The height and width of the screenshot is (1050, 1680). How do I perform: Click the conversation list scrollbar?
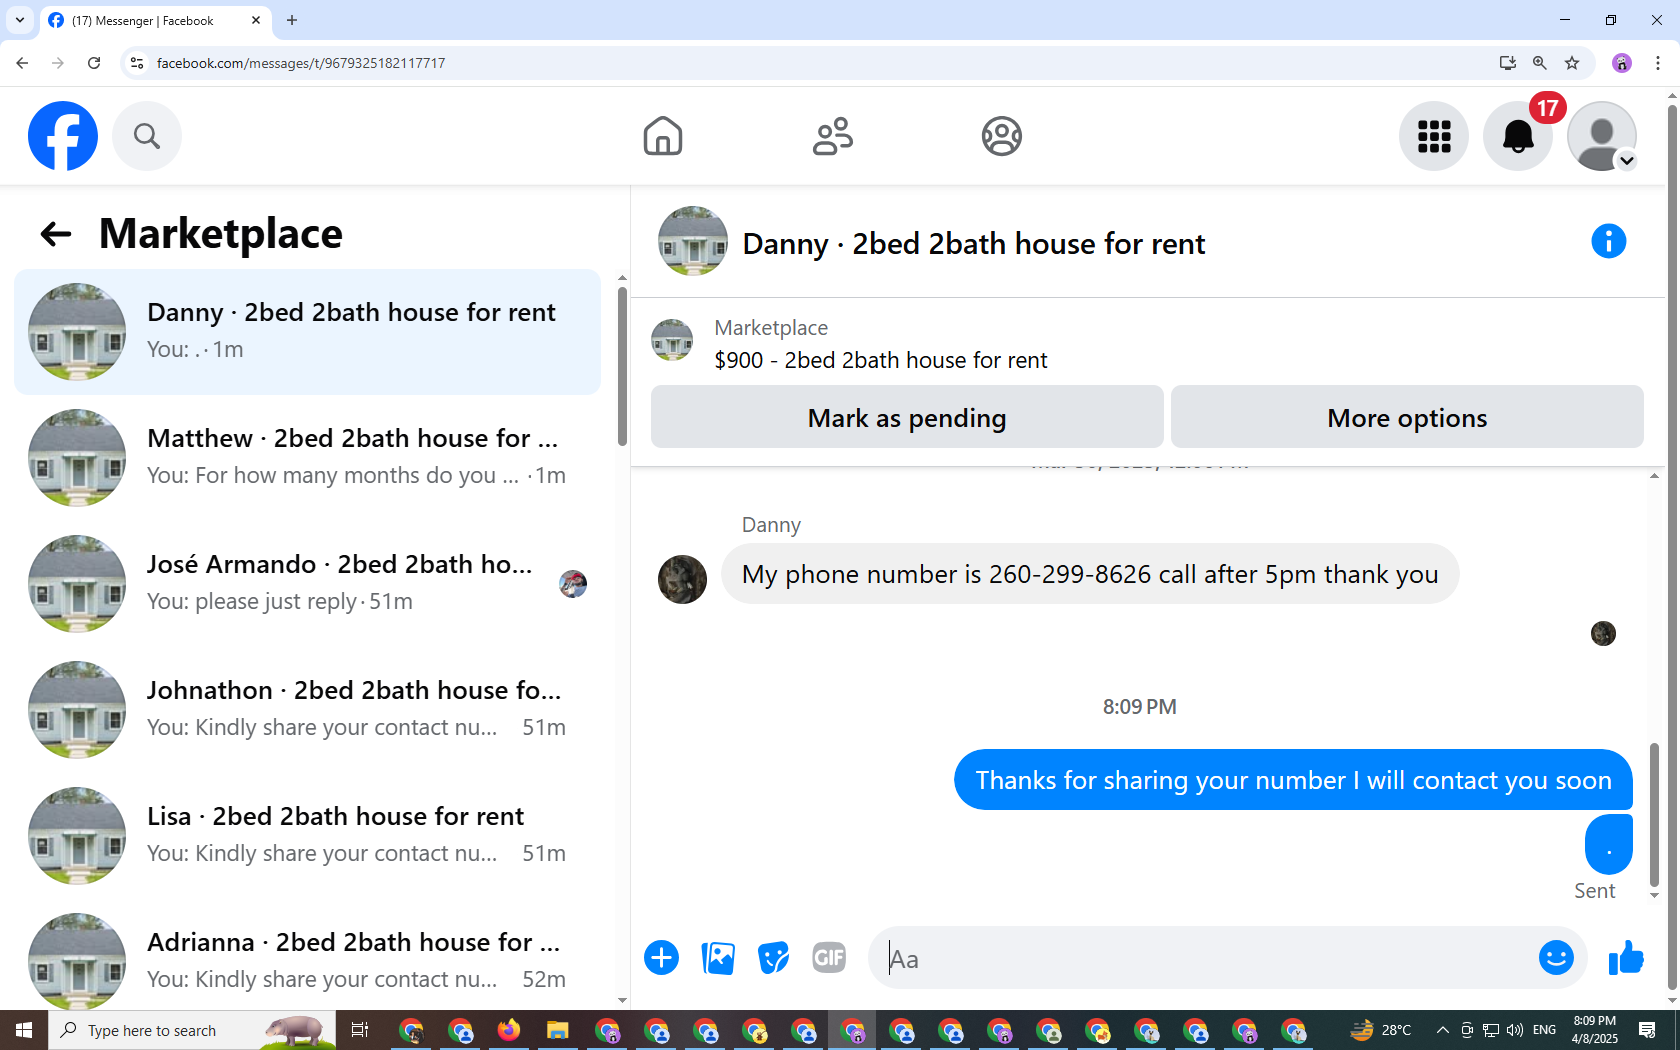tap(622, 367)
